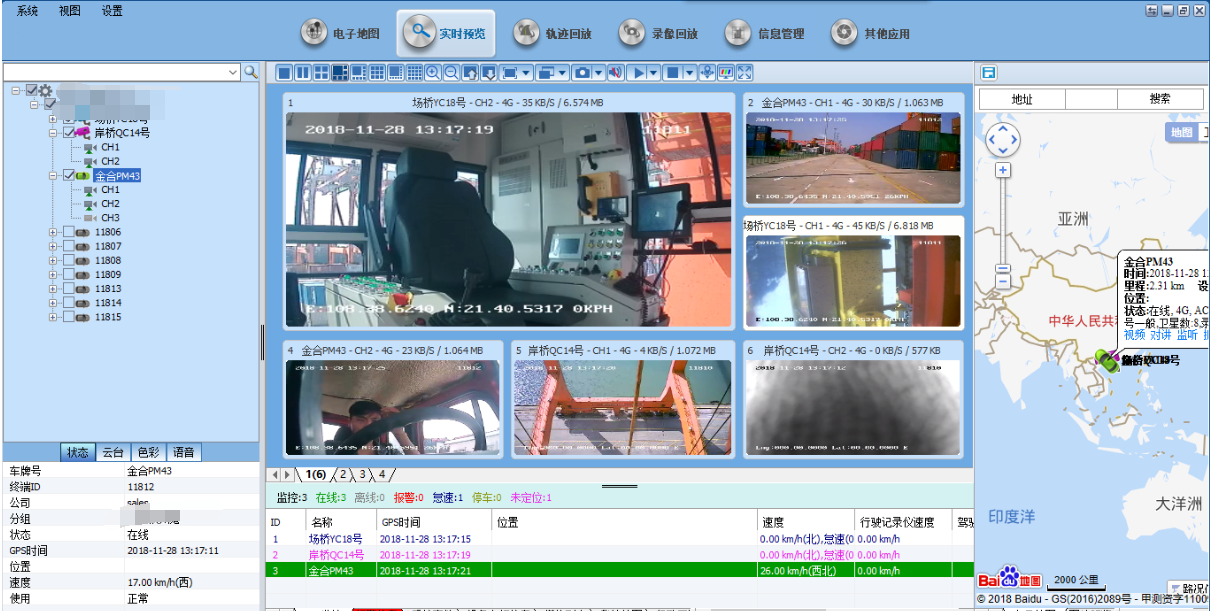Toggle the mute speaker icon in toolbar
The image size is (1211, 611).
[615, 73]
